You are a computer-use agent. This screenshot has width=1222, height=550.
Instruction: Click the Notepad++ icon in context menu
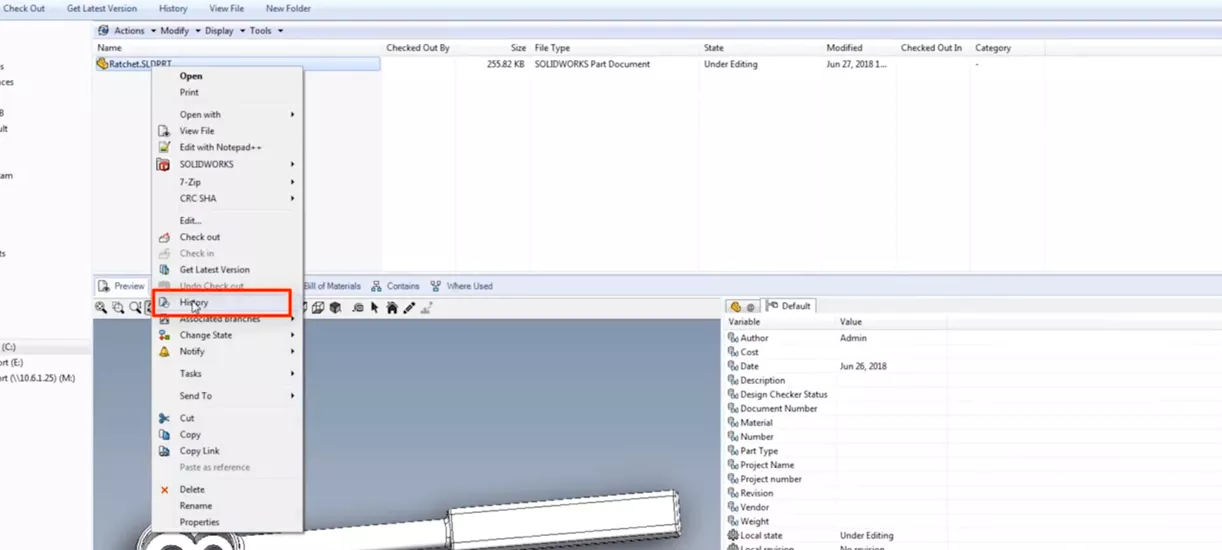point(164,147)
